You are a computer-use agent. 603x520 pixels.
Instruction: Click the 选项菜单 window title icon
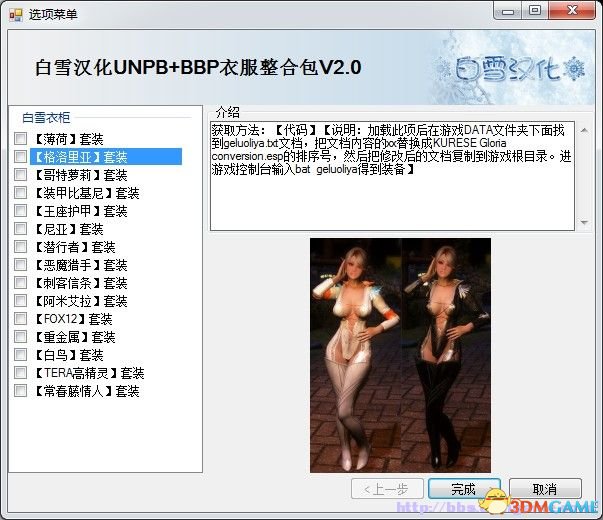(x=16, y=15)
